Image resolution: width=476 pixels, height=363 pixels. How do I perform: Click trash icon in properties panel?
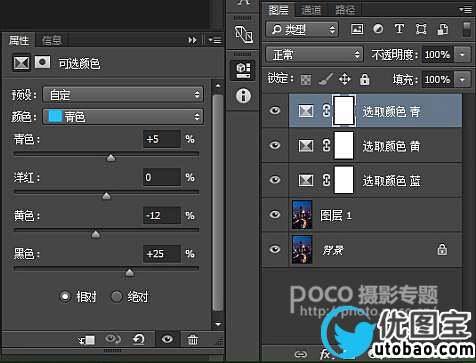click(193, 340)
